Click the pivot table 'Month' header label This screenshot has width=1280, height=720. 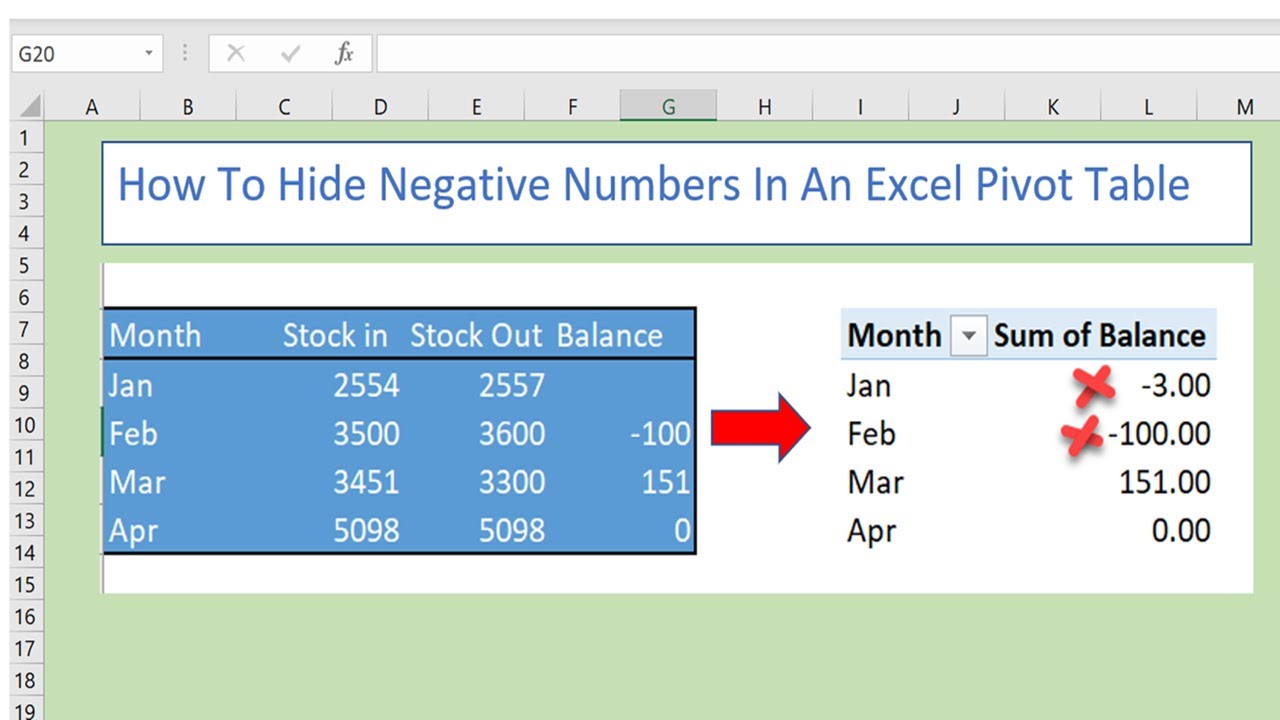click(x=894, y=335)
